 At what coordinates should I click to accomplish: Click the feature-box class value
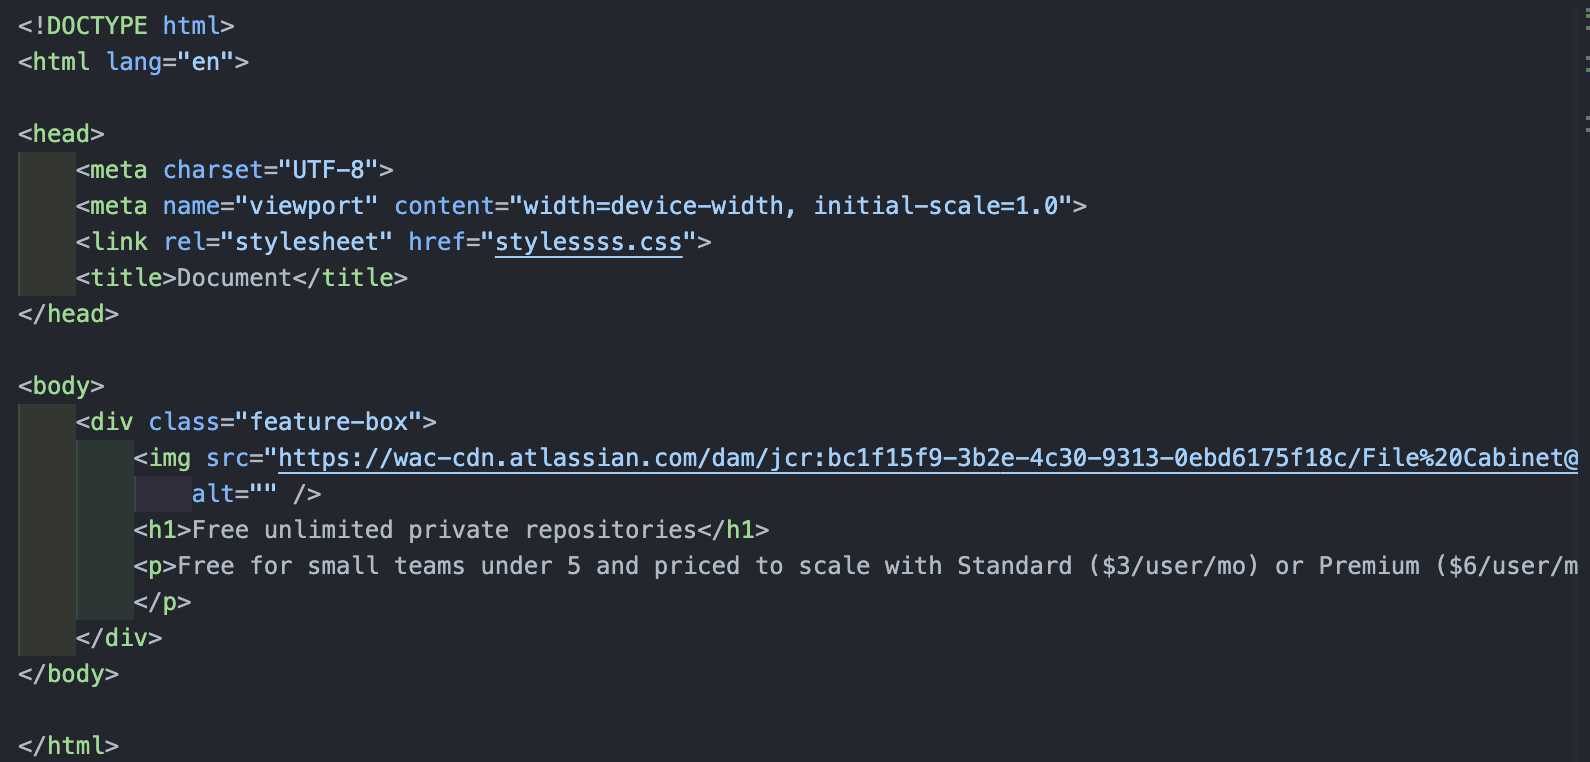tap(329, 422)
